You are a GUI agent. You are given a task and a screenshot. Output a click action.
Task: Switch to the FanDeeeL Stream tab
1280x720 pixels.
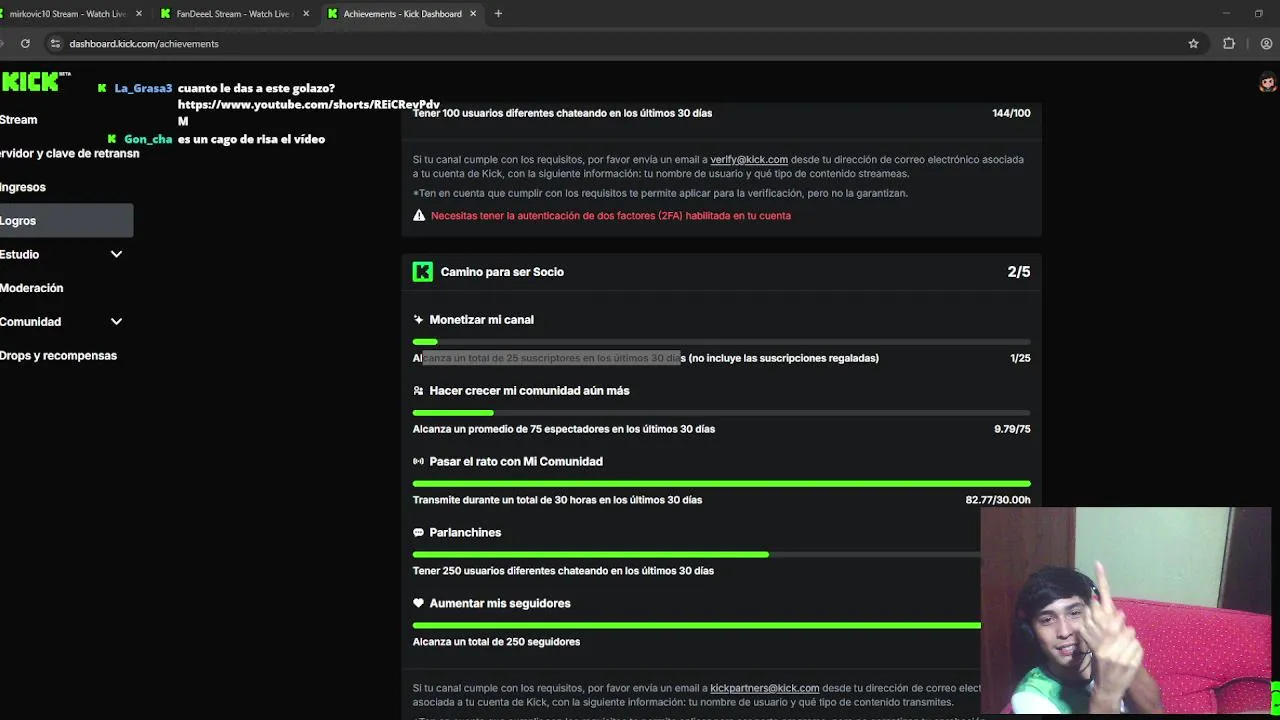pyautogui.click(x=233, y=14)
